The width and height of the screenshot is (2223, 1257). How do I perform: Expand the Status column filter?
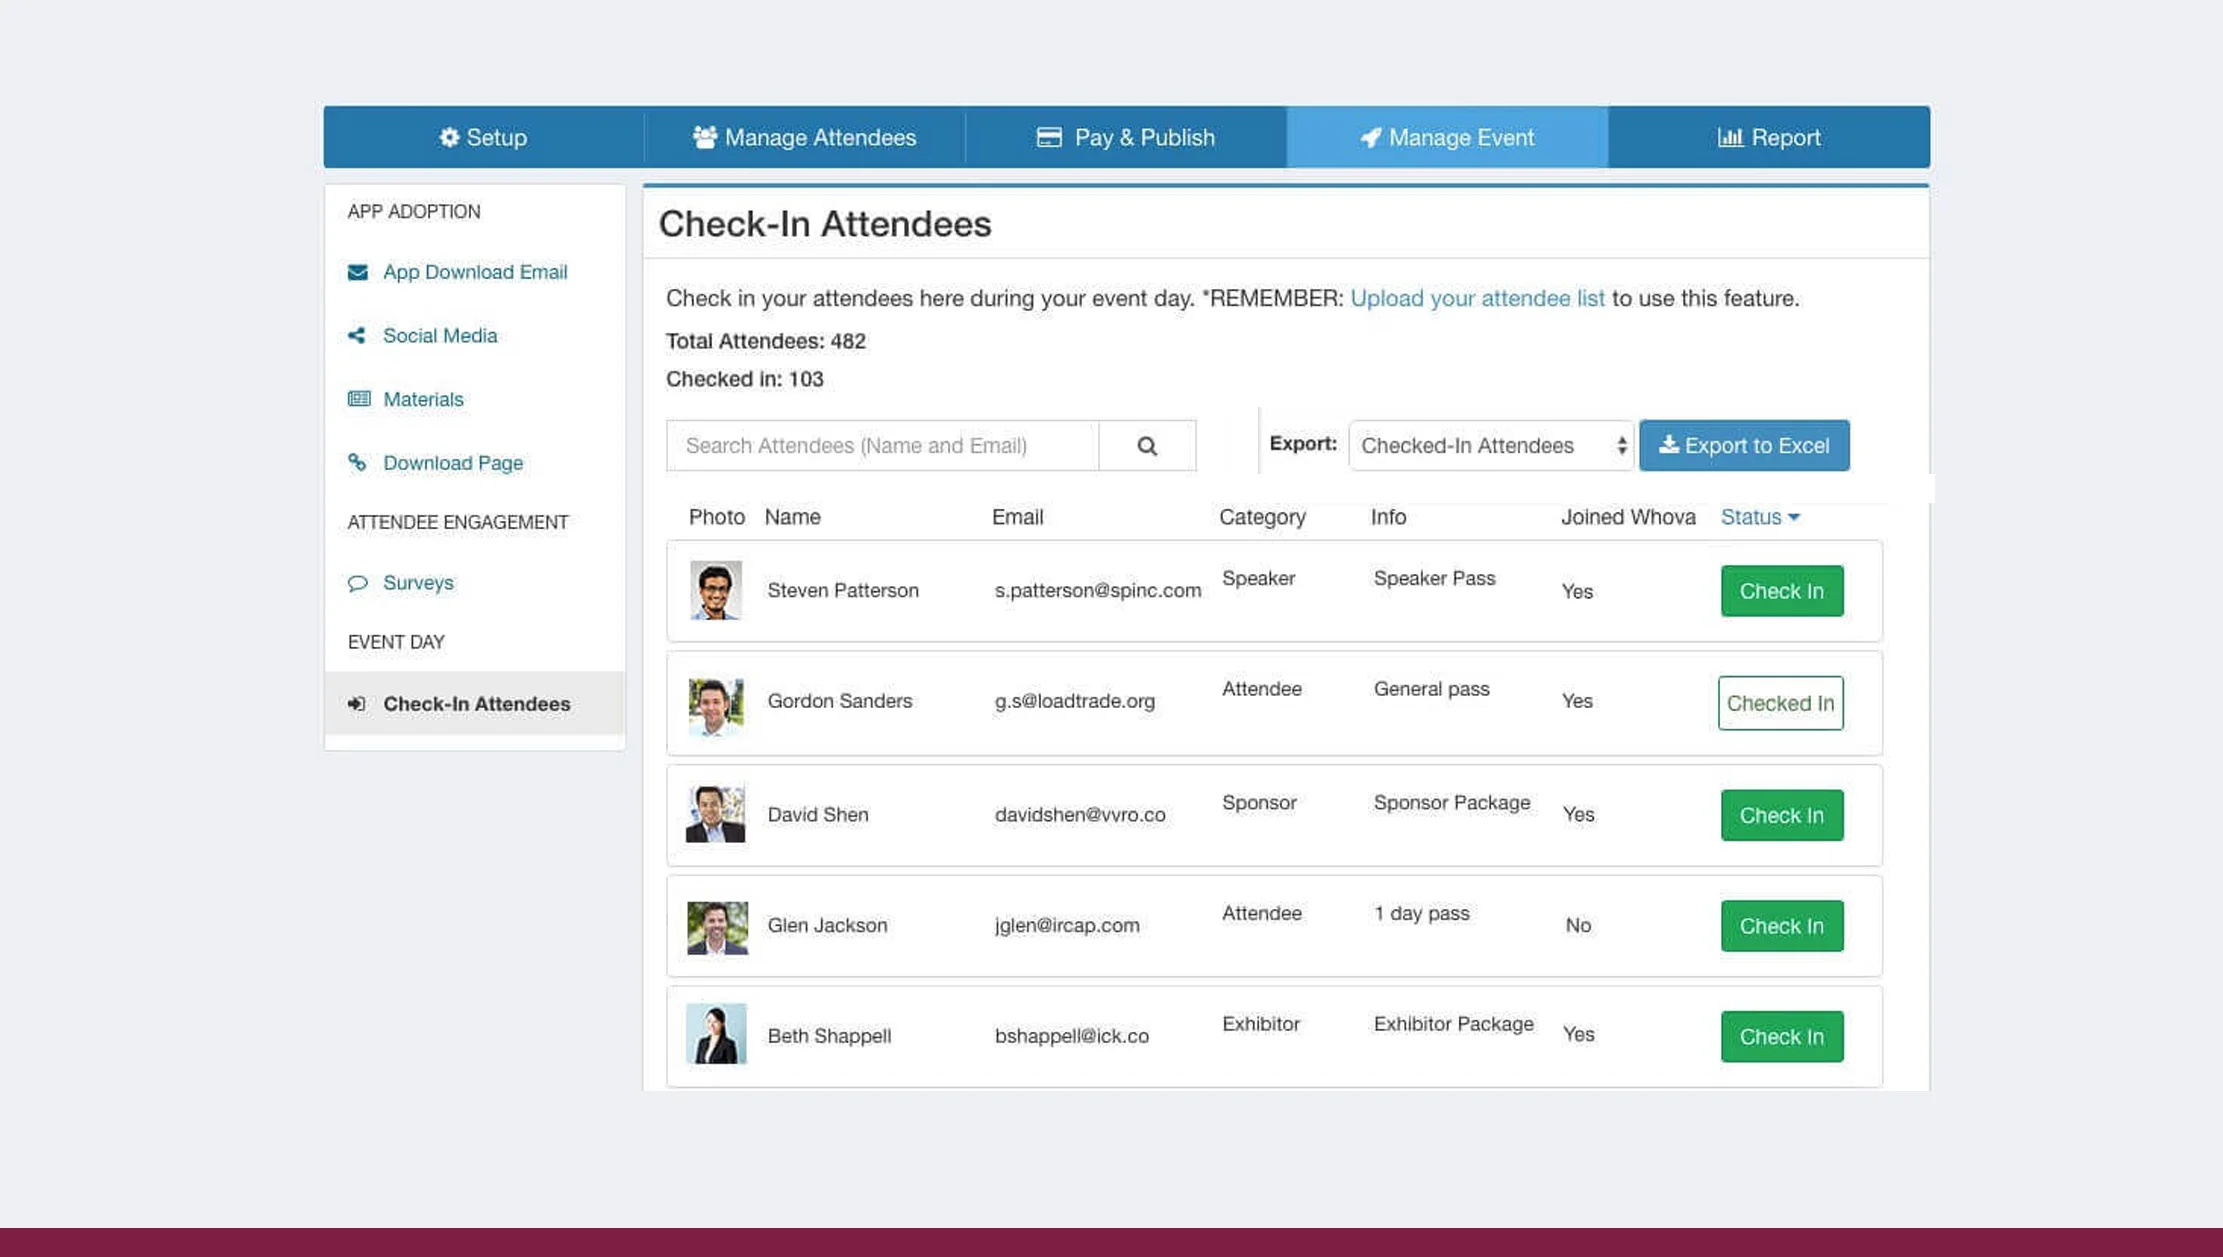(1759, 517)
